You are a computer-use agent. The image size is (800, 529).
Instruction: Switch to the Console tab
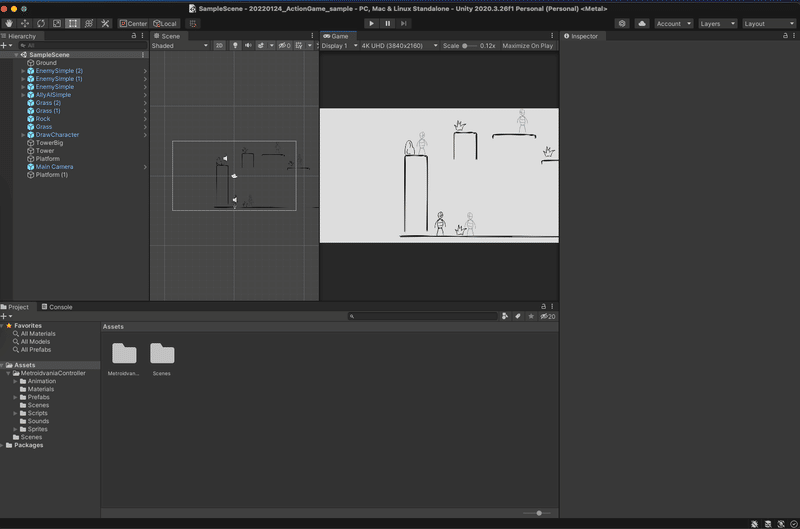(x=57, y=307)
